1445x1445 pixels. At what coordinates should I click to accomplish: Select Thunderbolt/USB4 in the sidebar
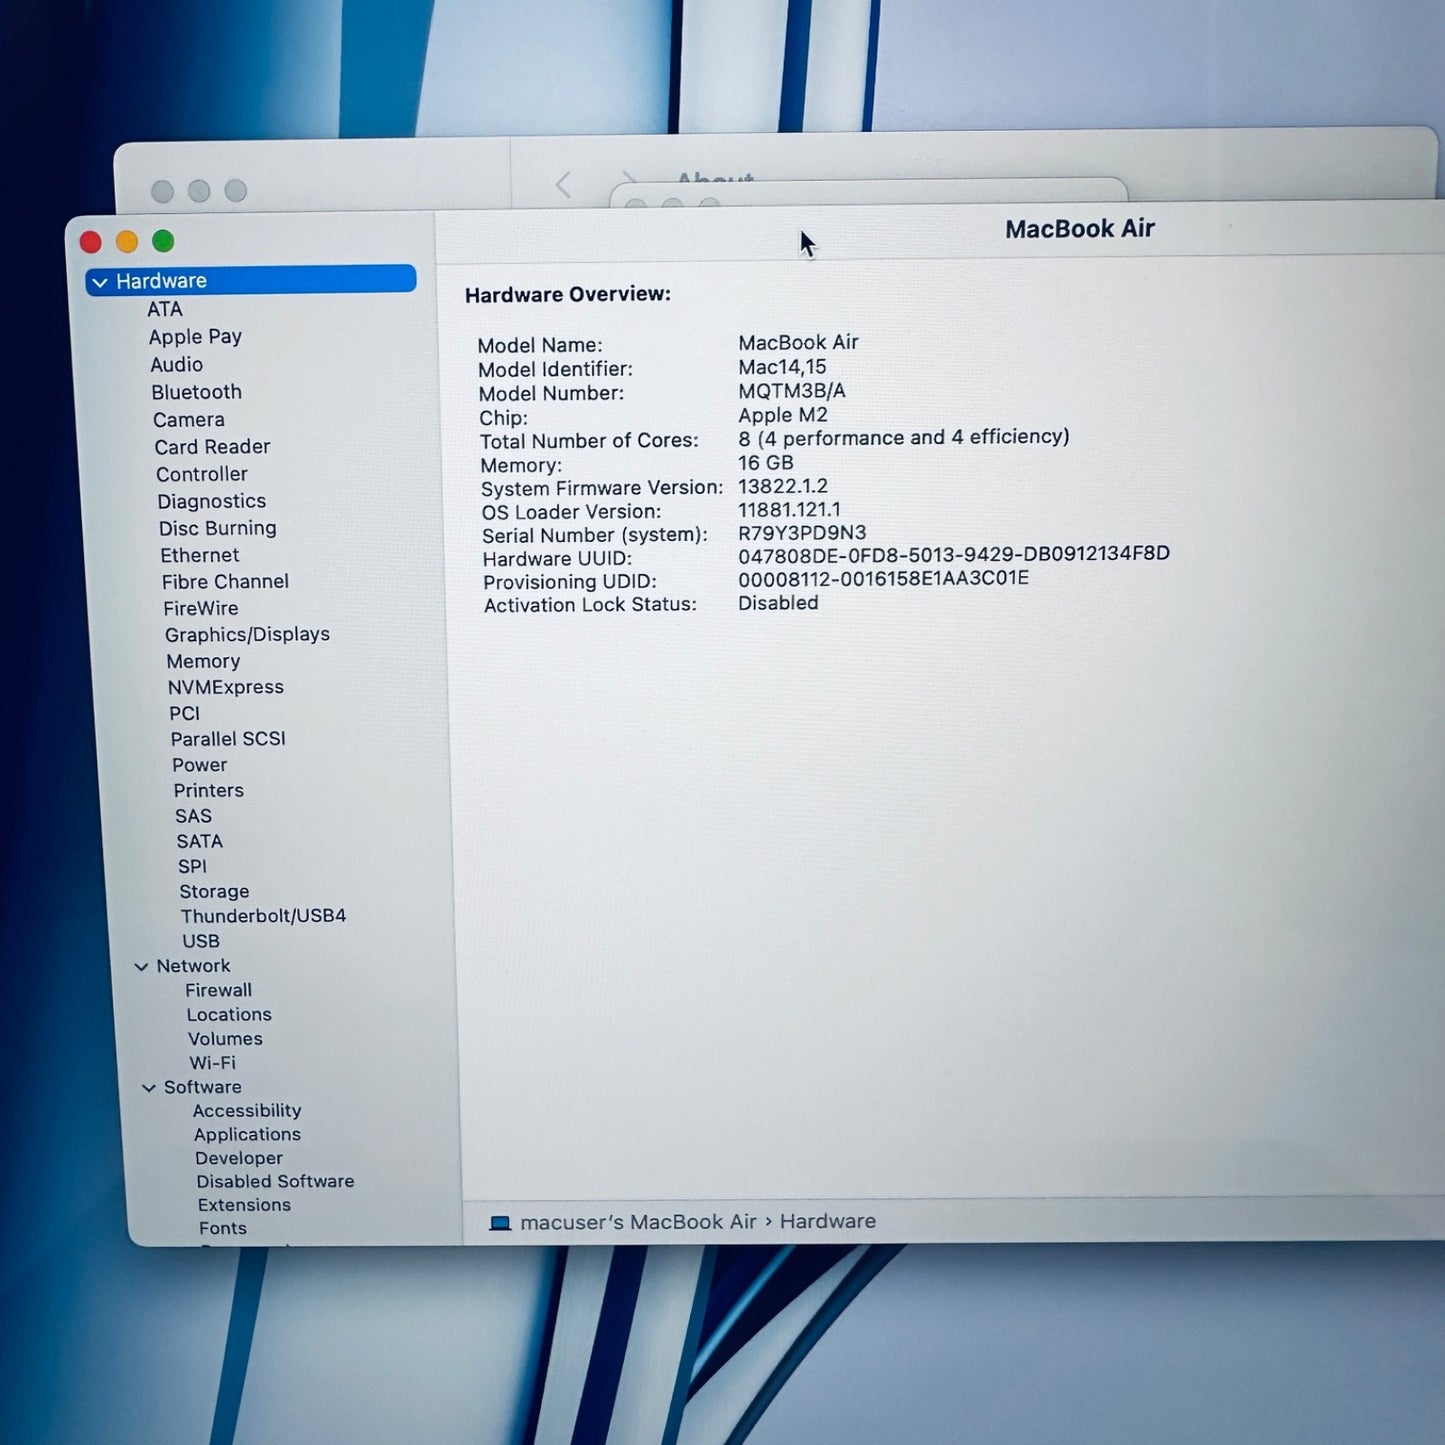(262, 916)
